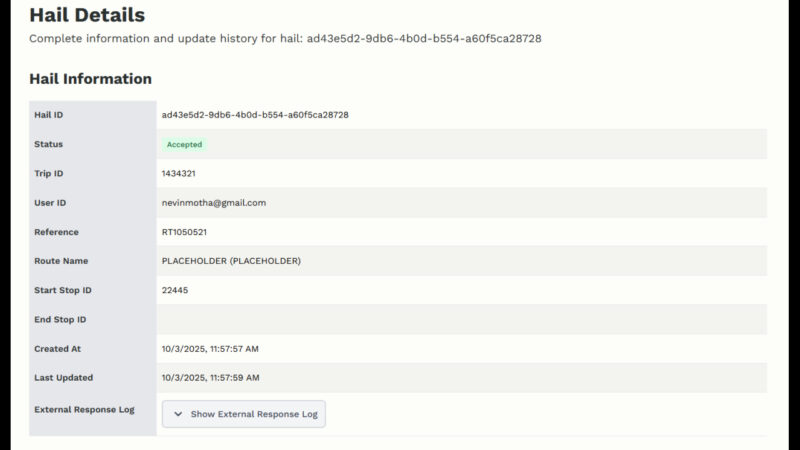Click the Route Name row label

click(61, 261)
